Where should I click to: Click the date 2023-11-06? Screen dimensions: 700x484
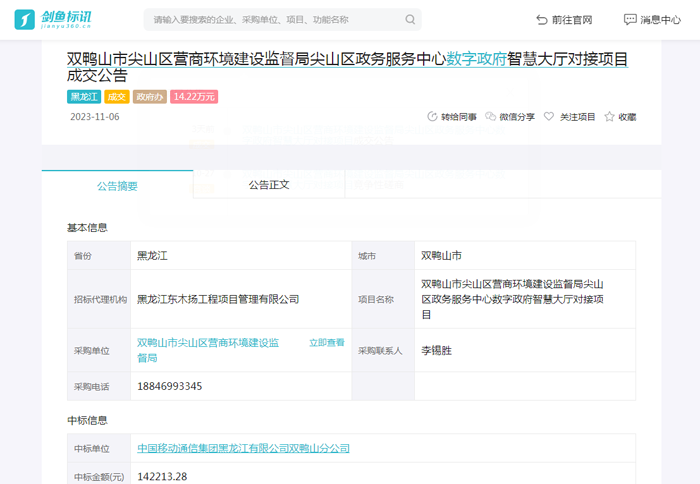(95, 117)
